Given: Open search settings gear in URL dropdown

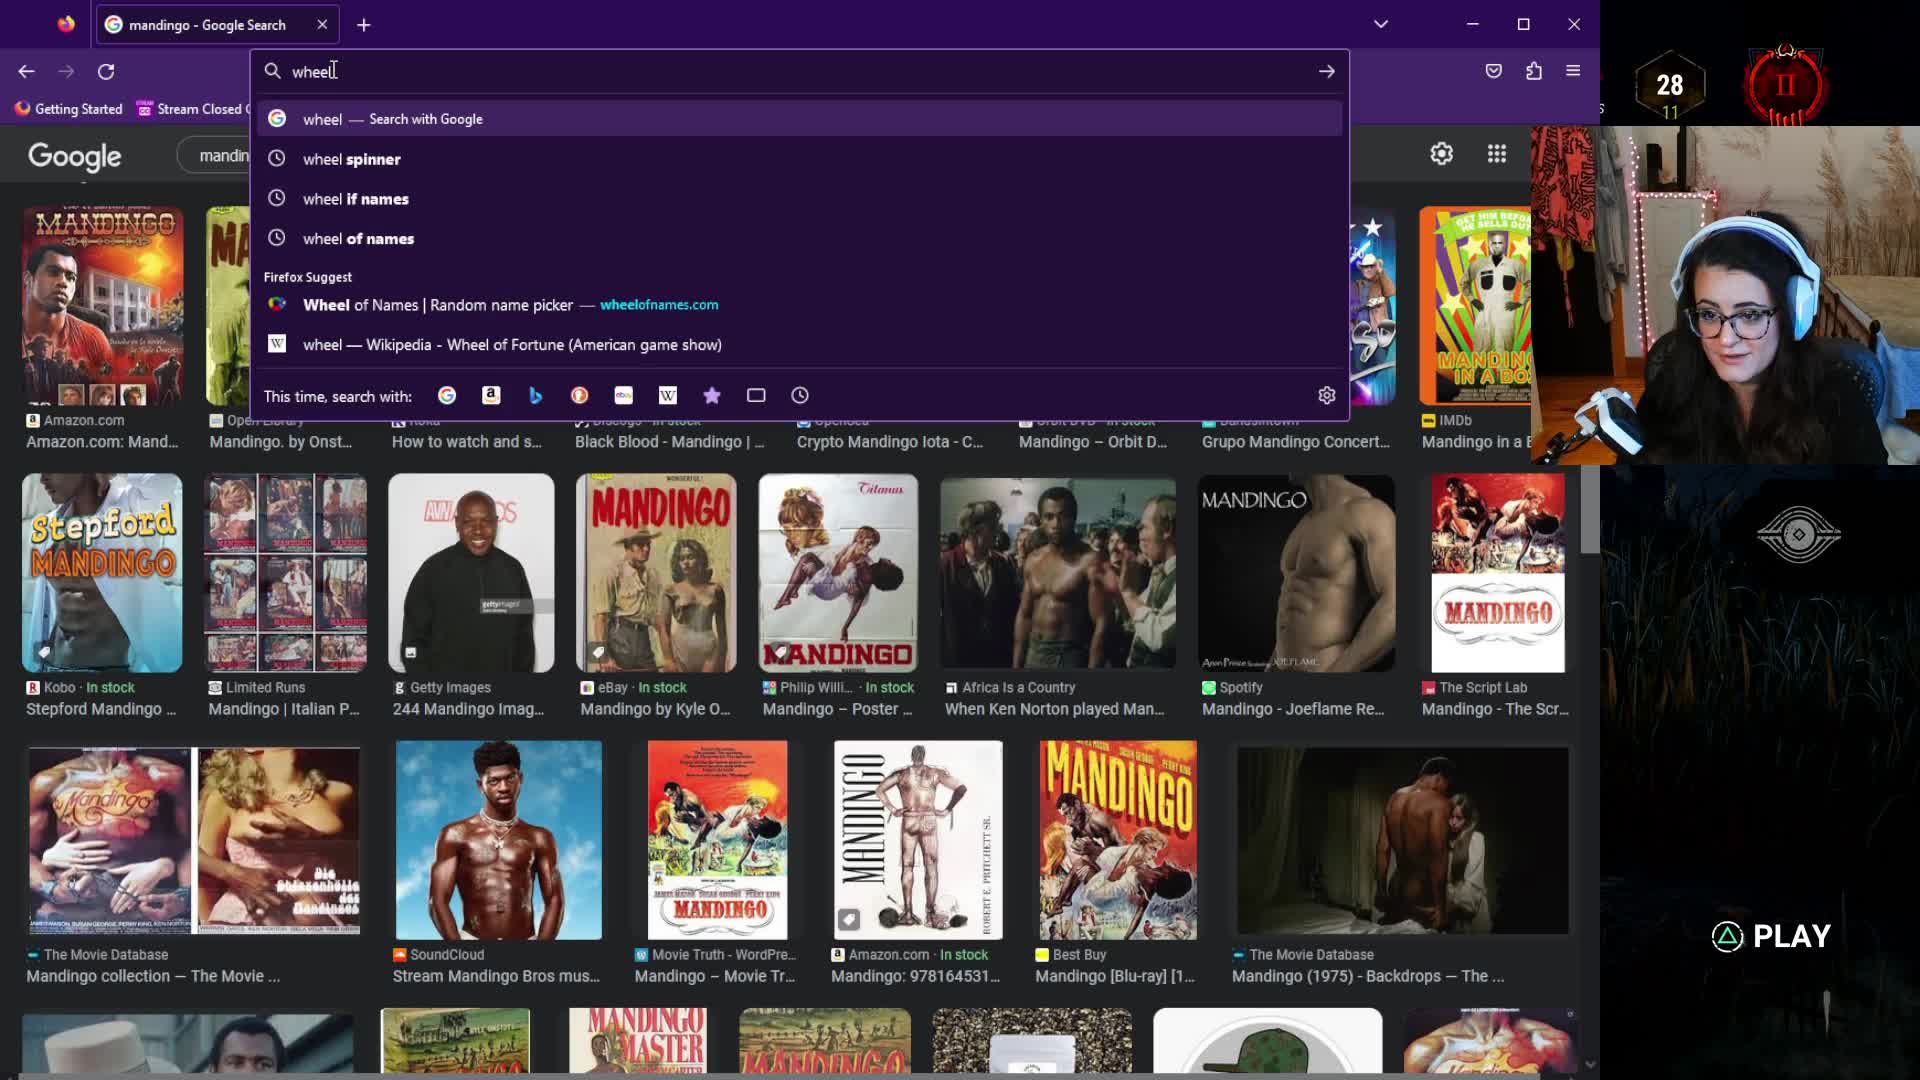Looking at the screenshot, I should tap(1327, 396).
